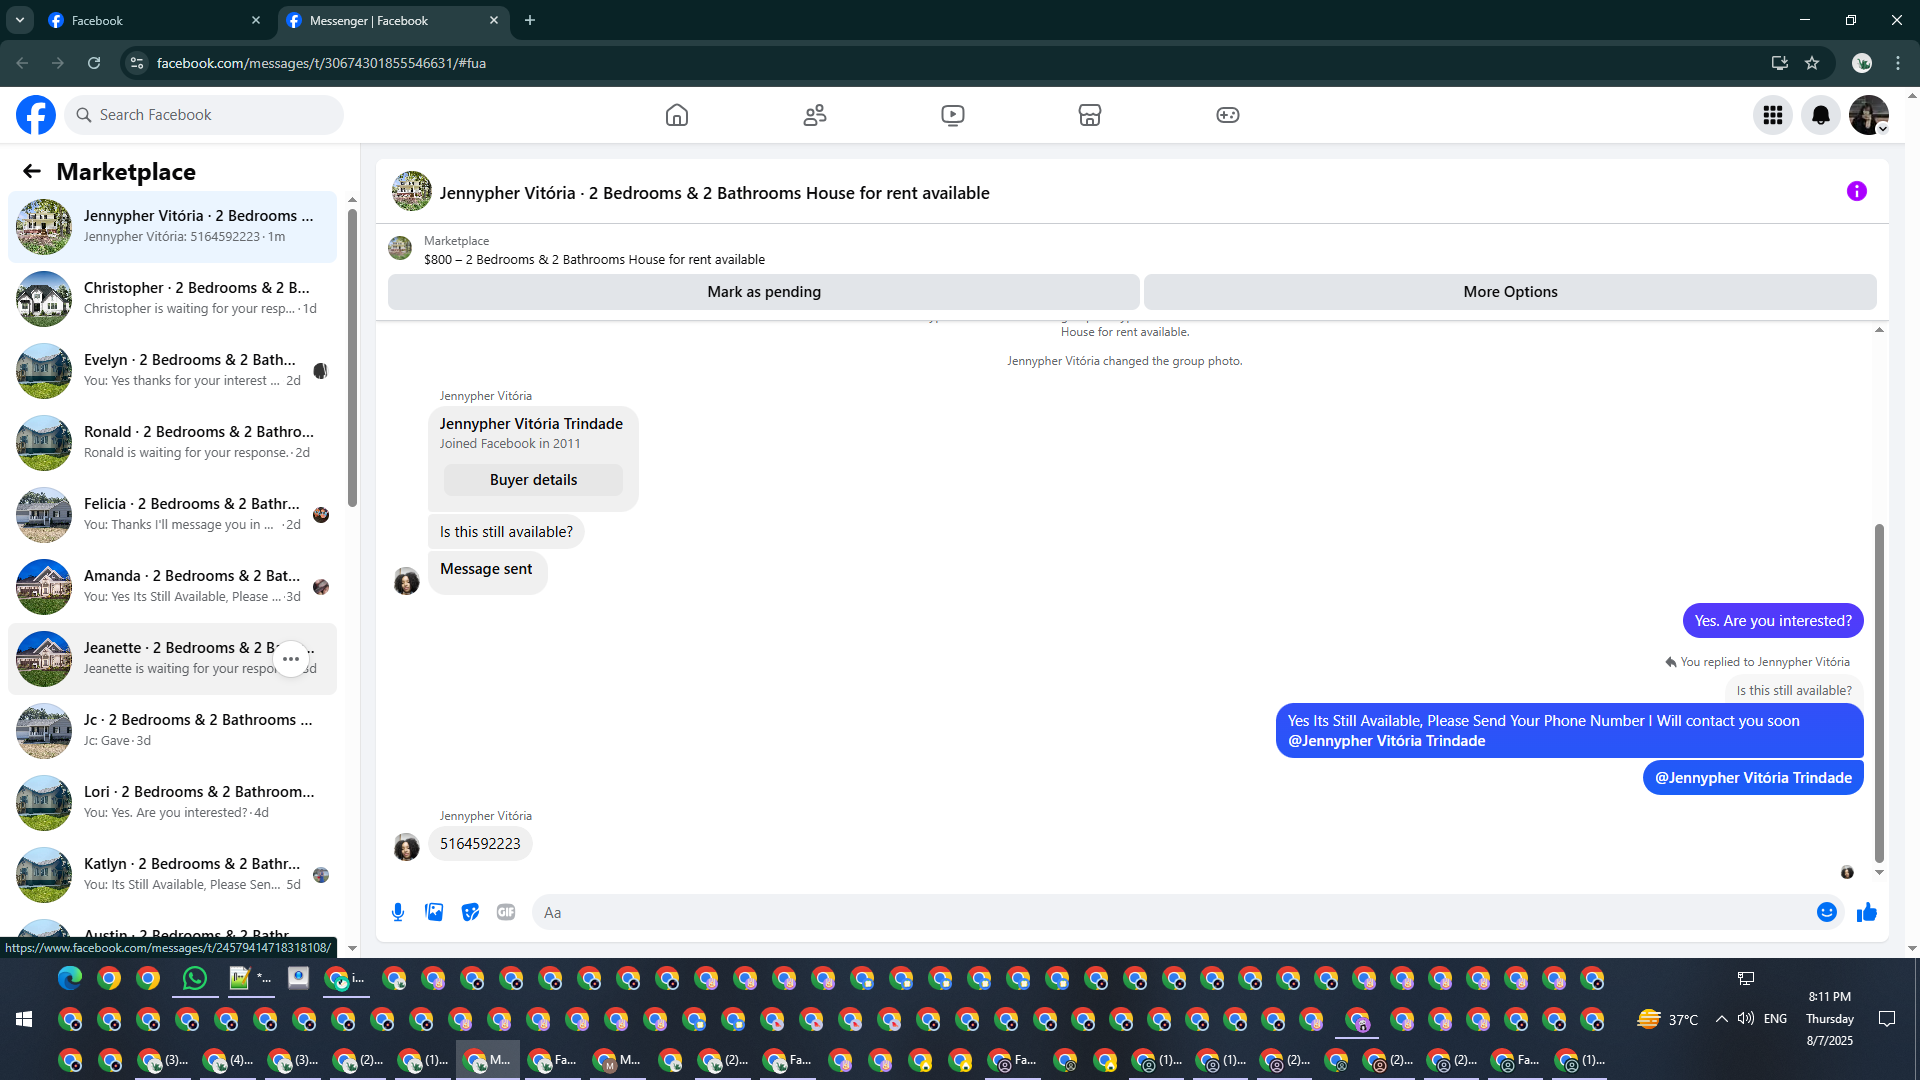Open the Amanda conversation
The image size is (1920, 1080).
coord(172,586)
